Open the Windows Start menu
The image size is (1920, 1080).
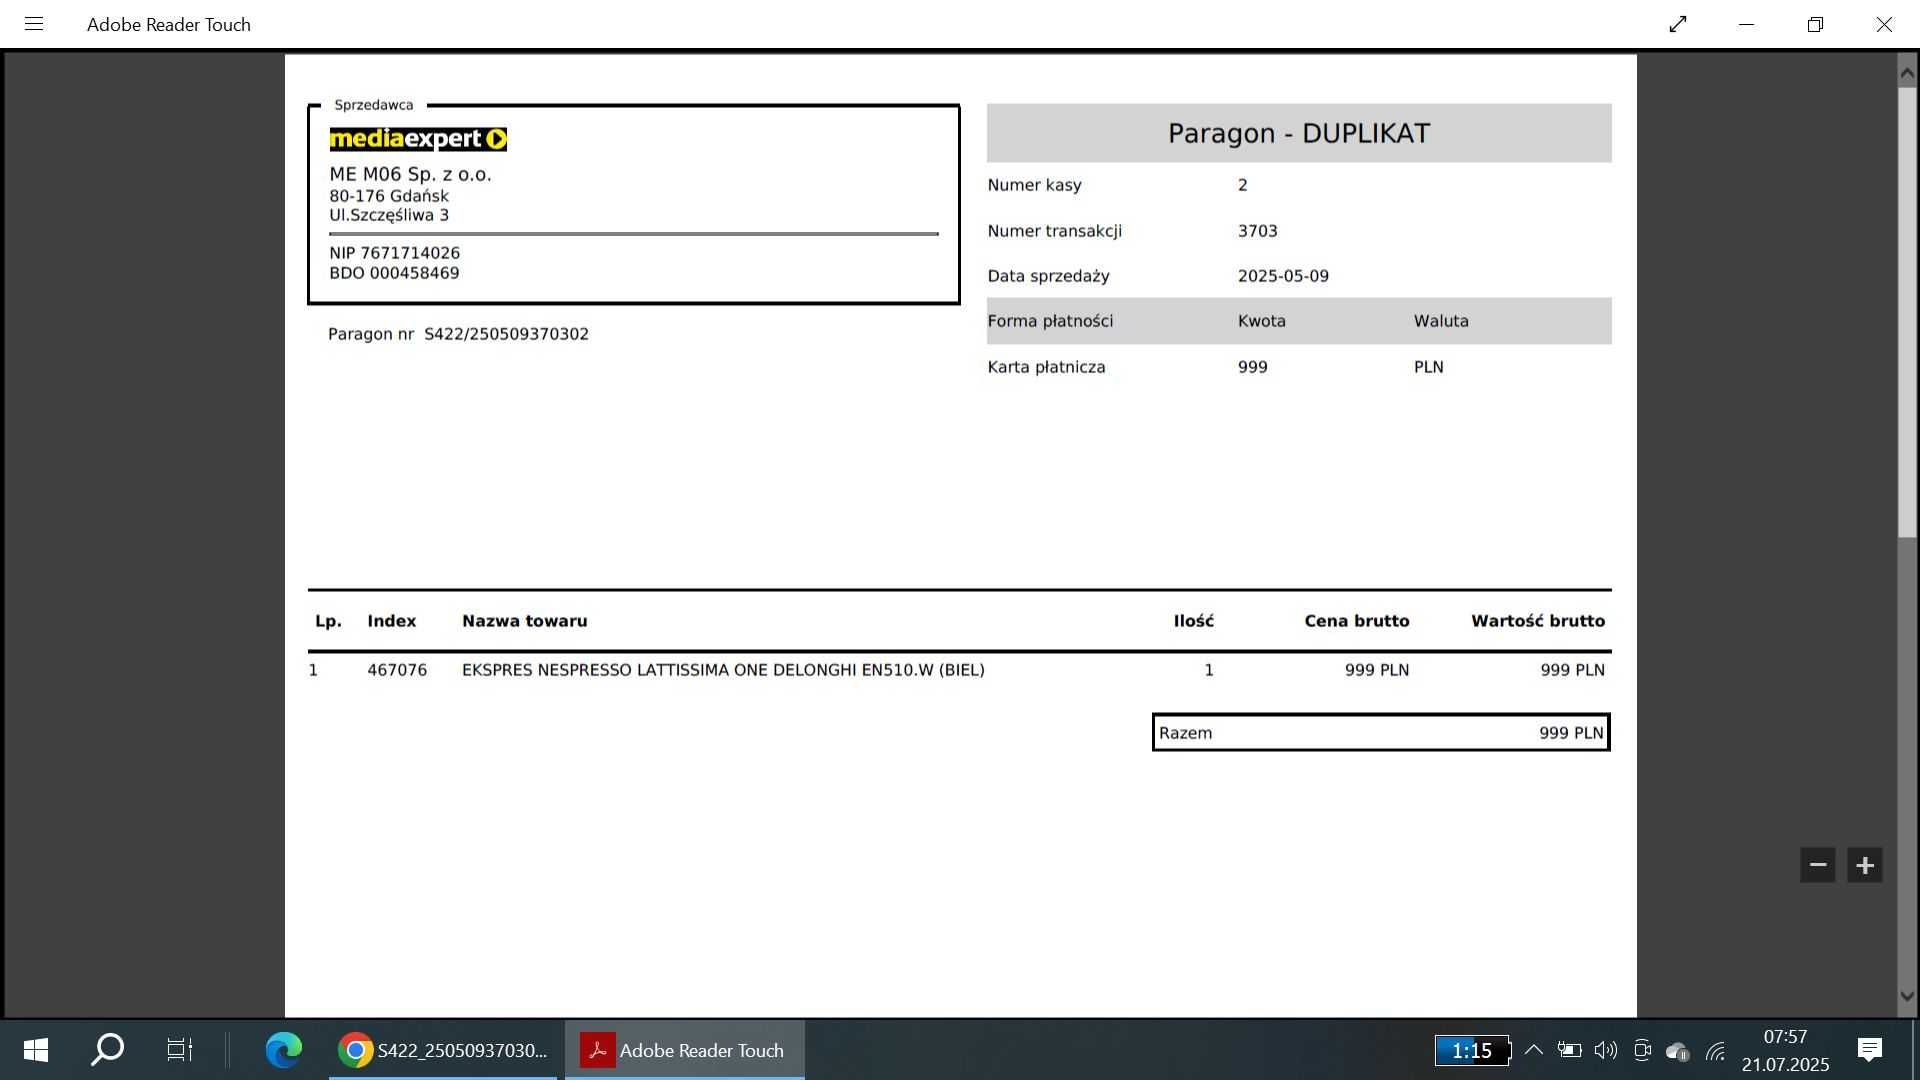(x=35, y=1050)
